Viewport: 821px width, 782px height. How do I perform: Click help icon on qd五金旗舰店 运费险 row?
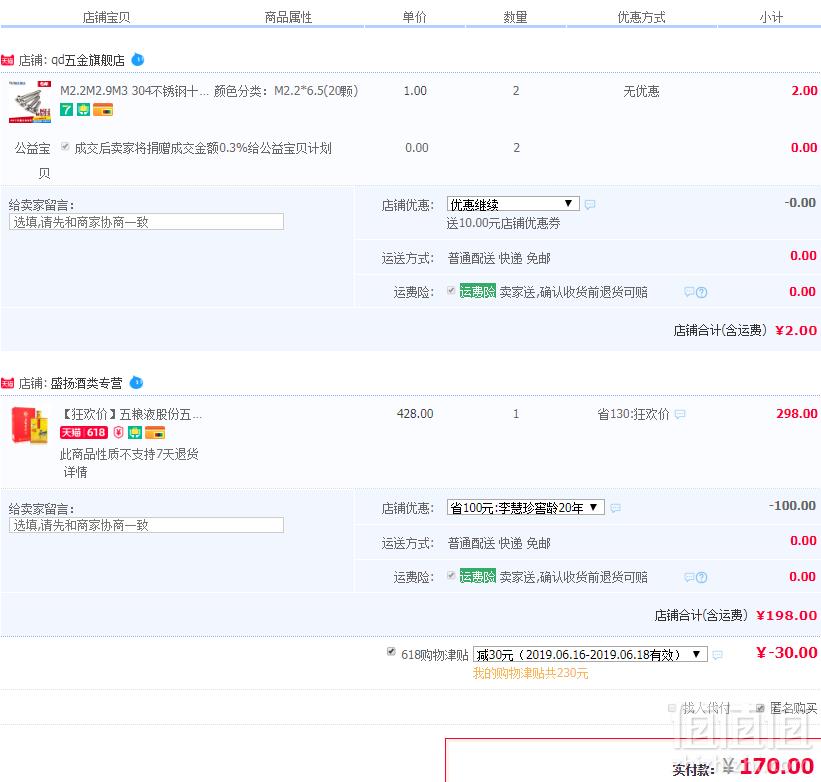702,292
